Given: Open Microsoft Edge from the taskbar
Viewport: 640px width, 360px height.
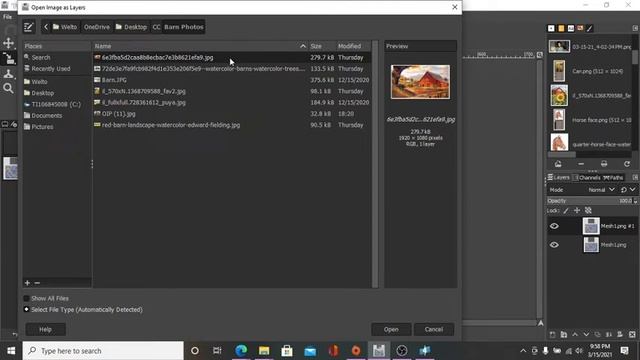Looking at the screenshot, I should coord(241,351).
